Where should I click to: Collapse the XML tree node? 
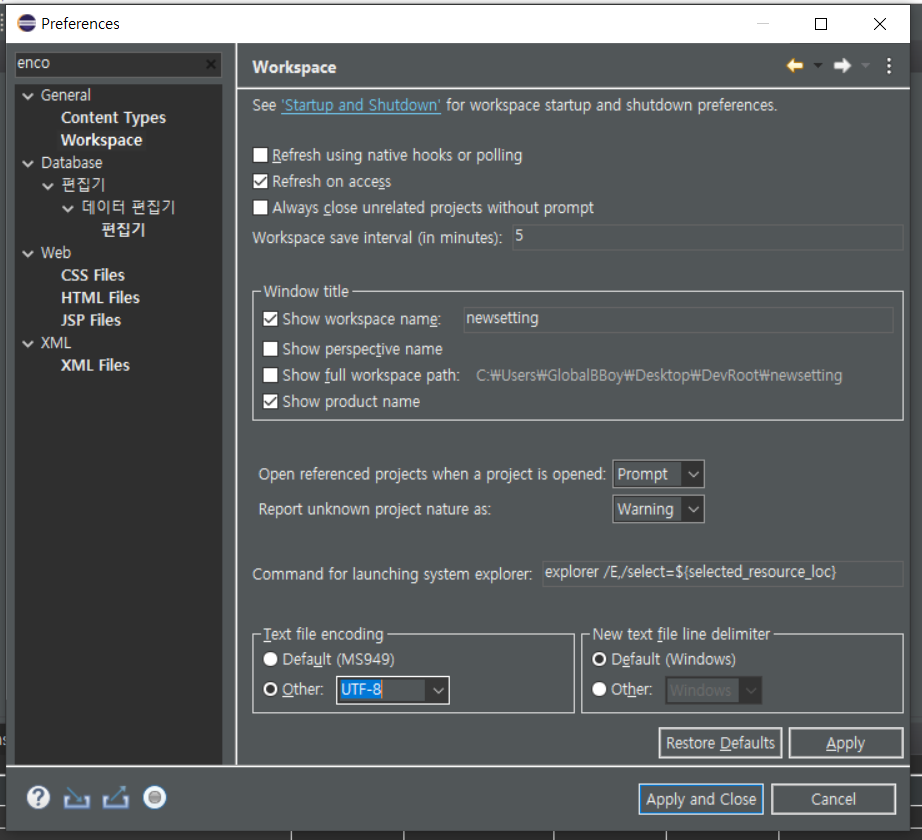click(28, 343)
